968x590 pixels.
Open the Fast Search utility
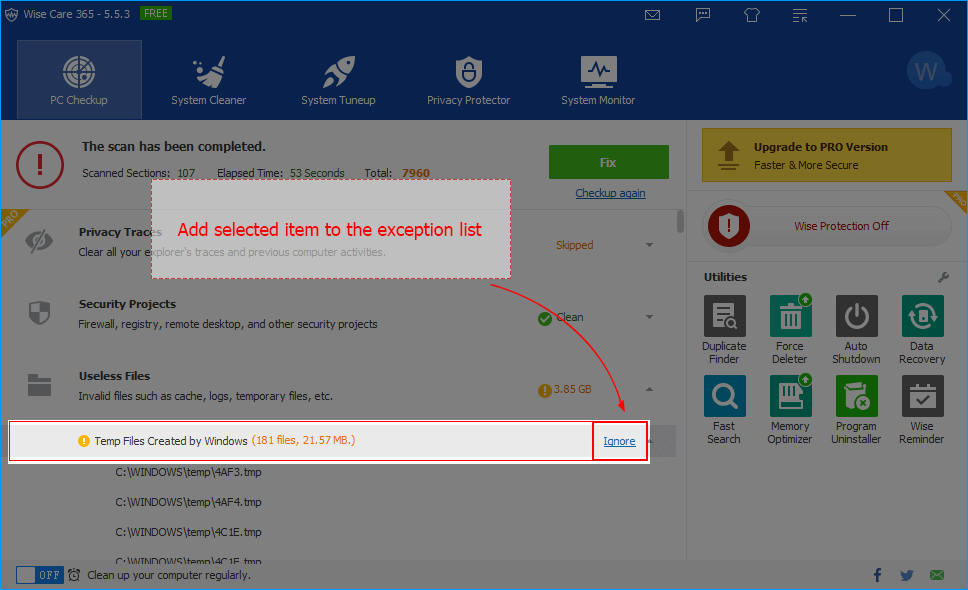[723, 408]
